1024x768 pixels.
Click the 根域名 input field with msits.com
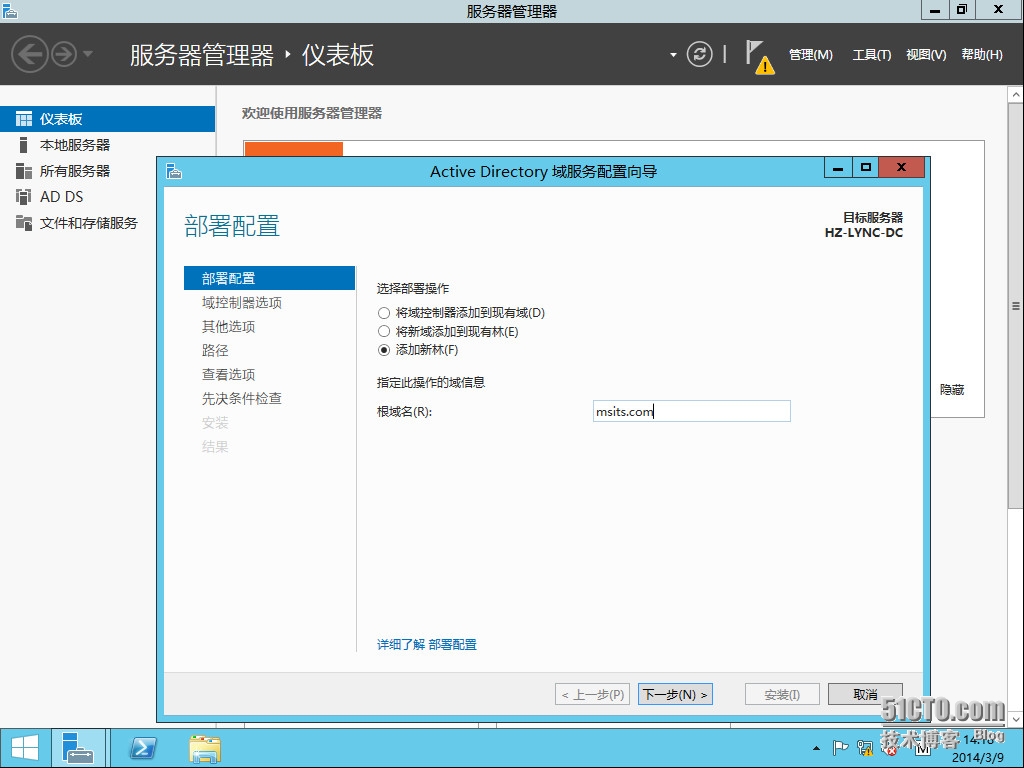click(x=692, y=411)
